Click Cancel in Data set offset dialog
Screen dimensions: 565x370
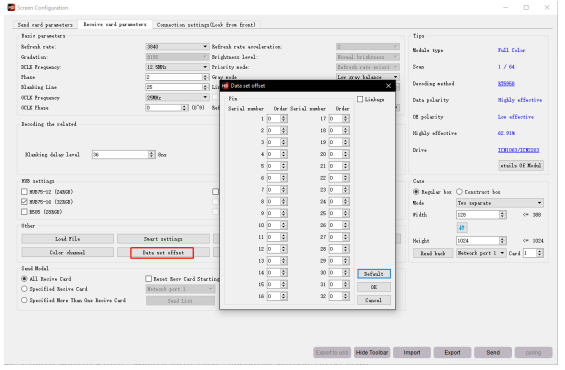click(x=374, y=300)
